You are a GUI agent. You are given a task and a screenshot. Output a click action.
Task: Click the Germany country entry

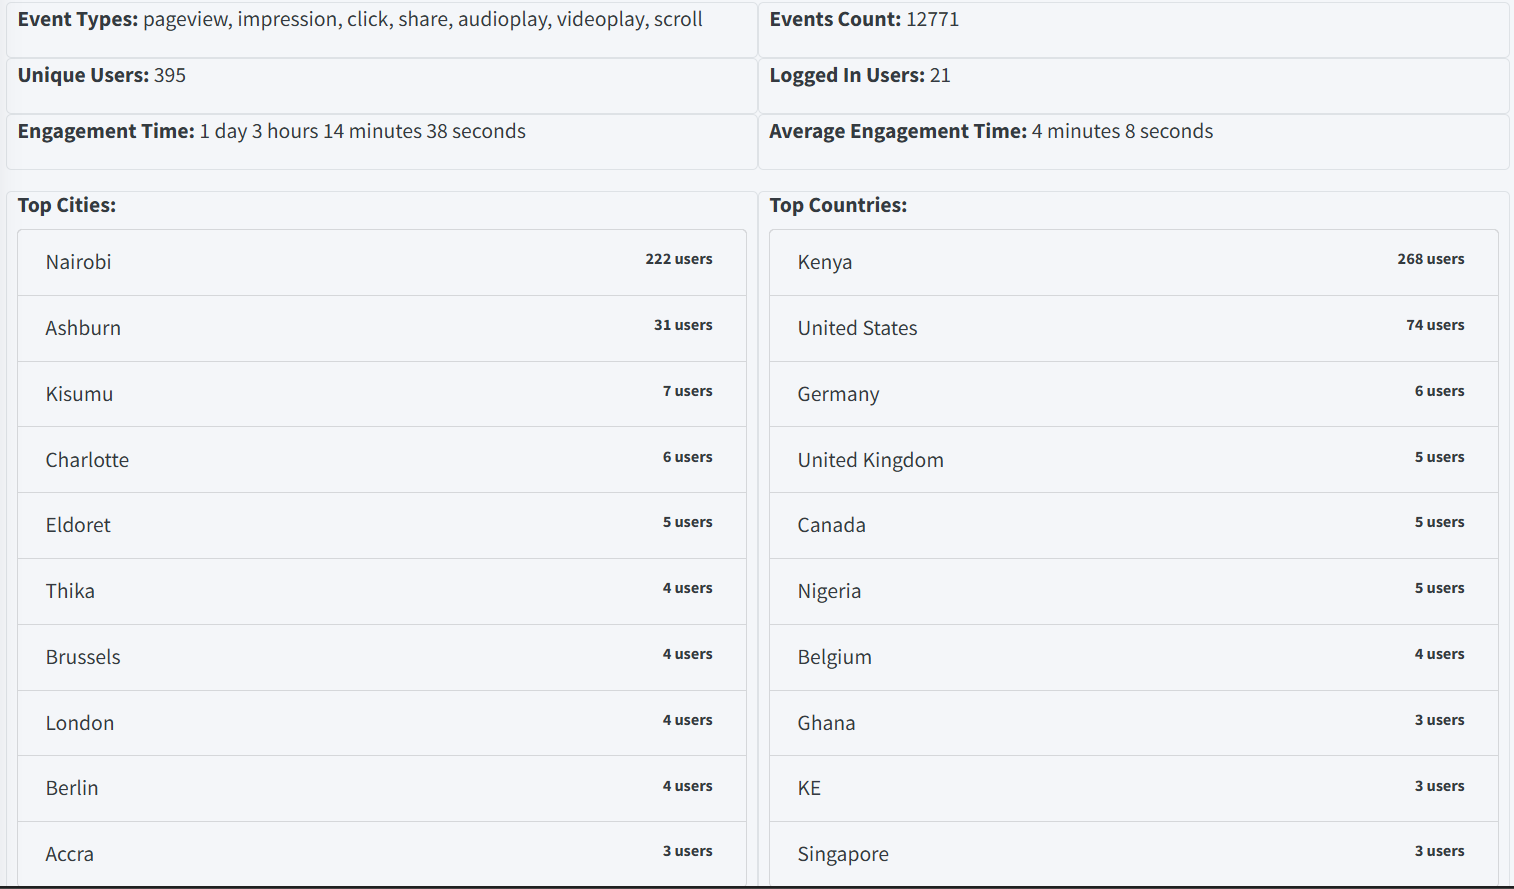click(x=1133, y=394)
